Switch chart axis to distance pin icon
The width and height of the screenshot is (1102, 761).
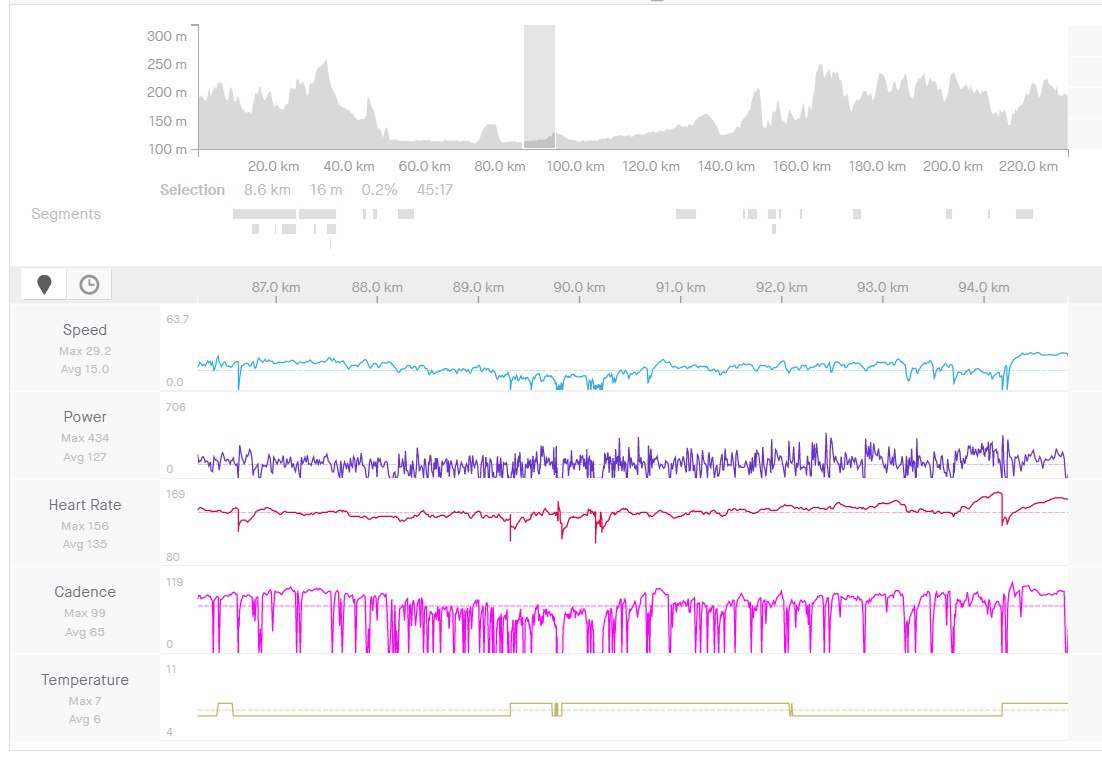click(44, 285)
